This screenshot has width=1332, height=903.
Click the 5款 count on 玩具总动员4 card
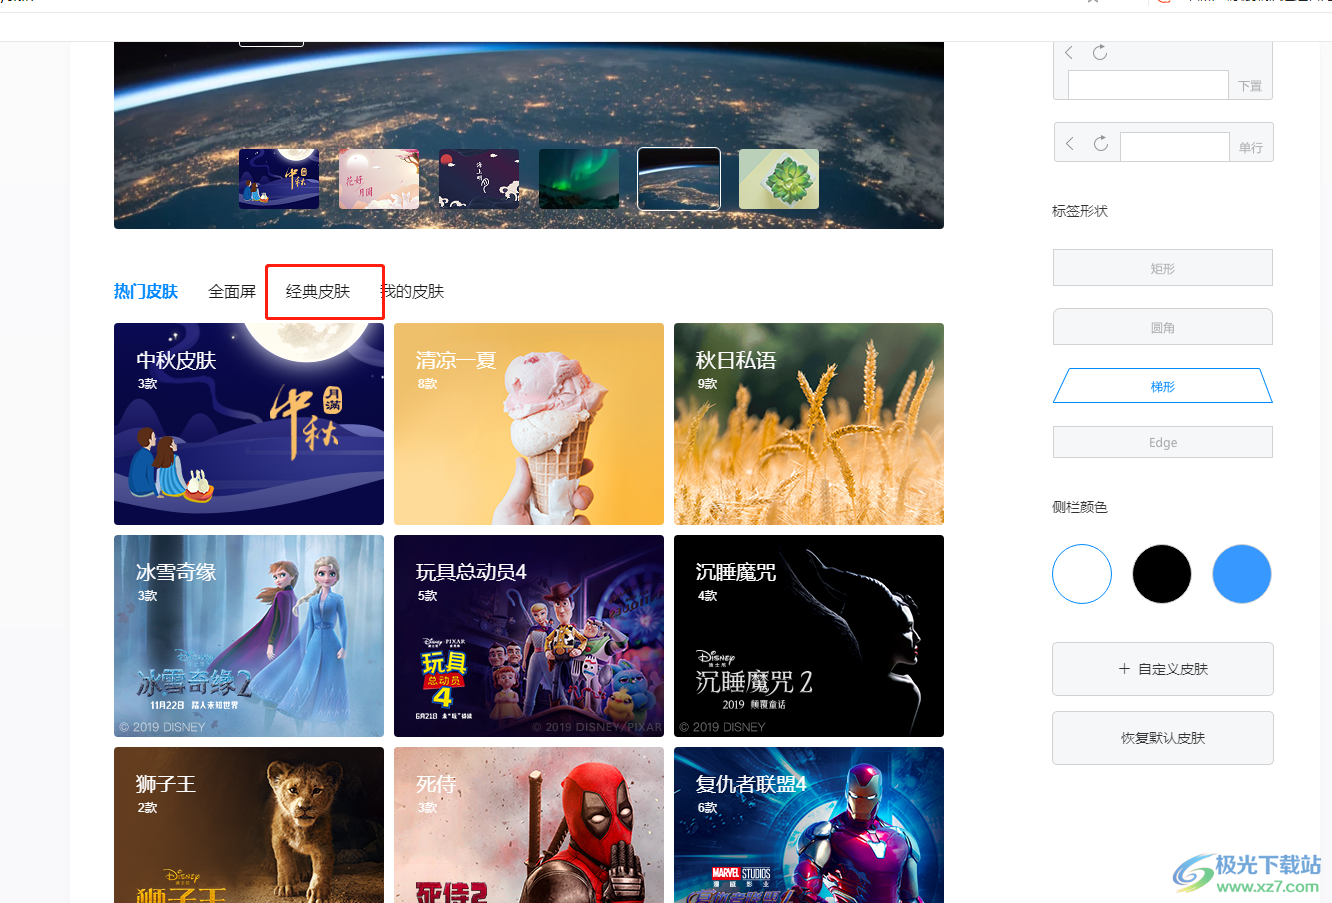coord(428,596)
